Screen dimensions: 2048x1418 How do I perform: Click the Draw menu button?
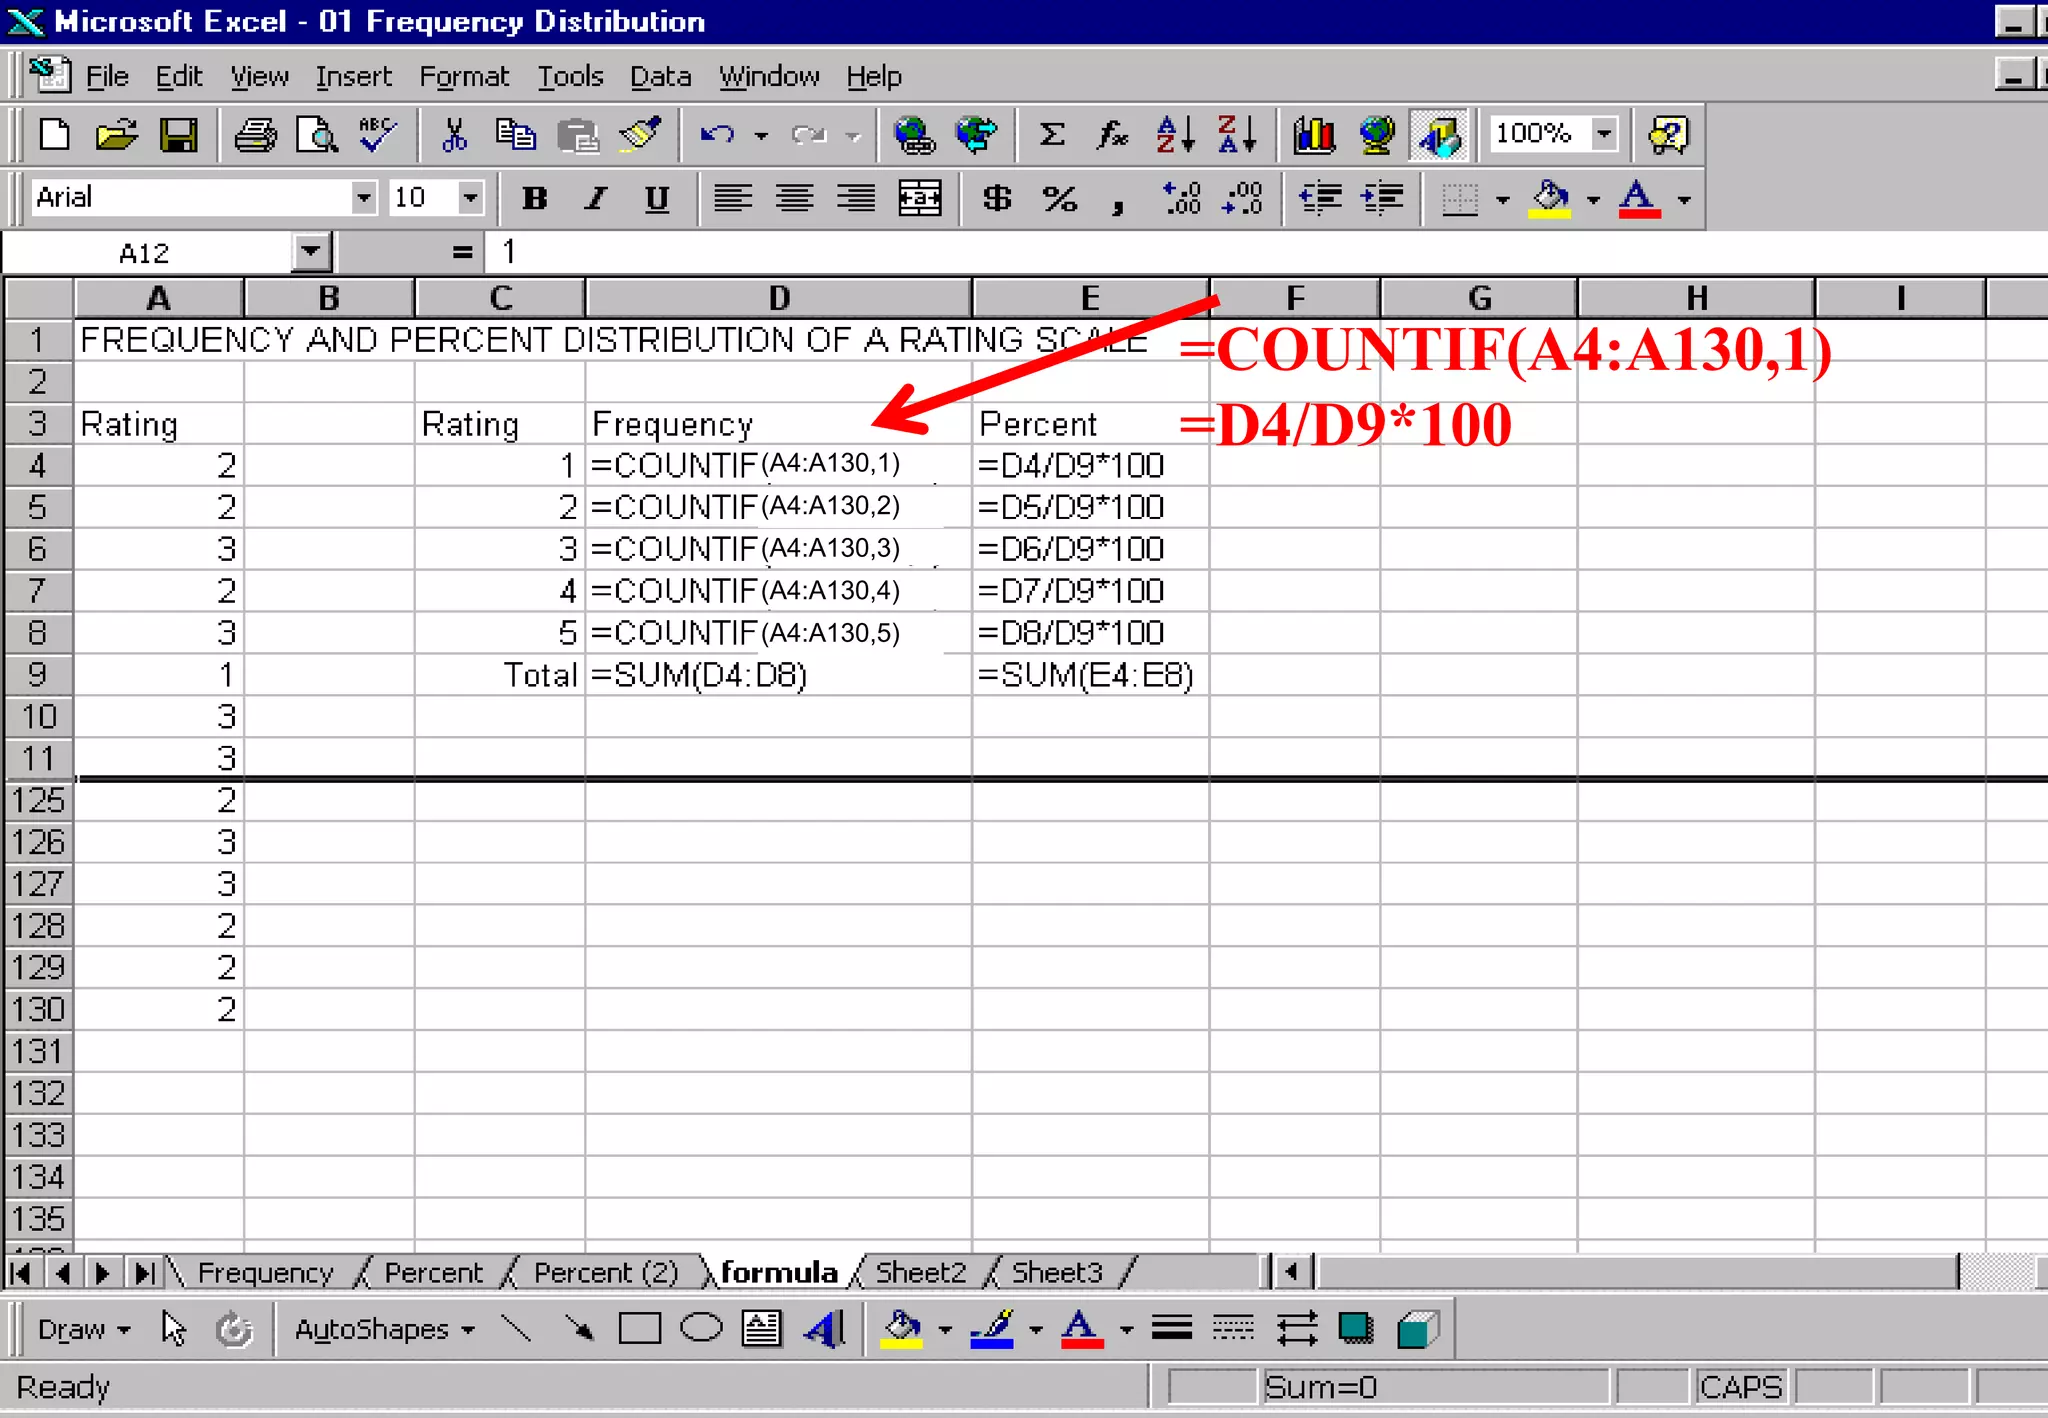pos(83,1330)
